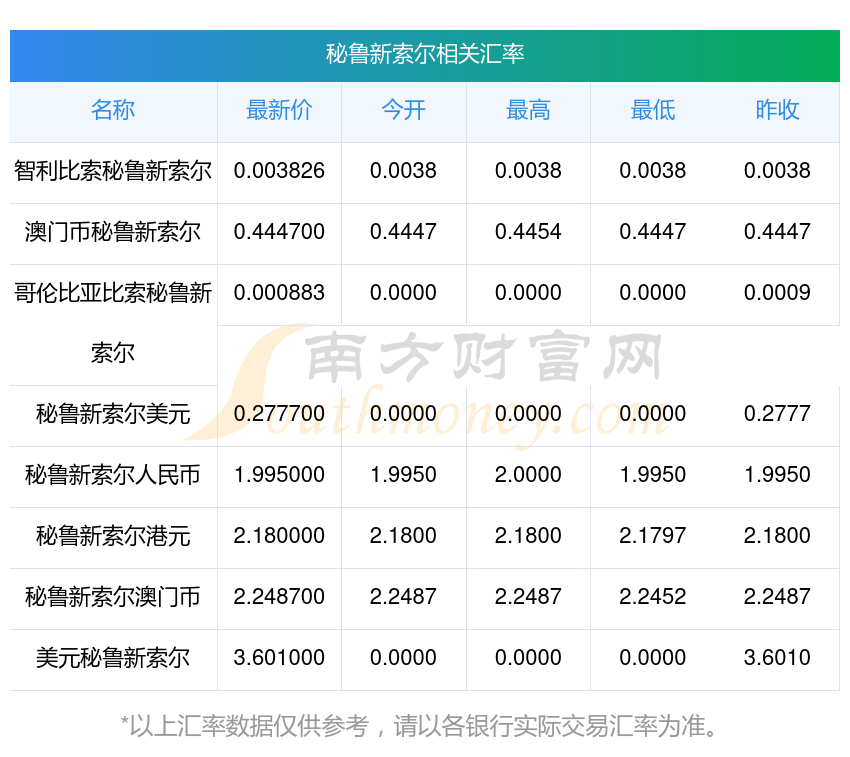Select row name 秘鲁新索尔美元
The image size is (850, 757).
113,415
